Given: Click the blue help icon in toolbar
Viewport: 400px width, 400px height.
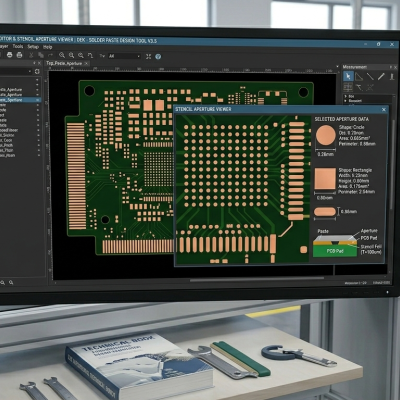Looking at the screenshot, I should coord(158,56).
